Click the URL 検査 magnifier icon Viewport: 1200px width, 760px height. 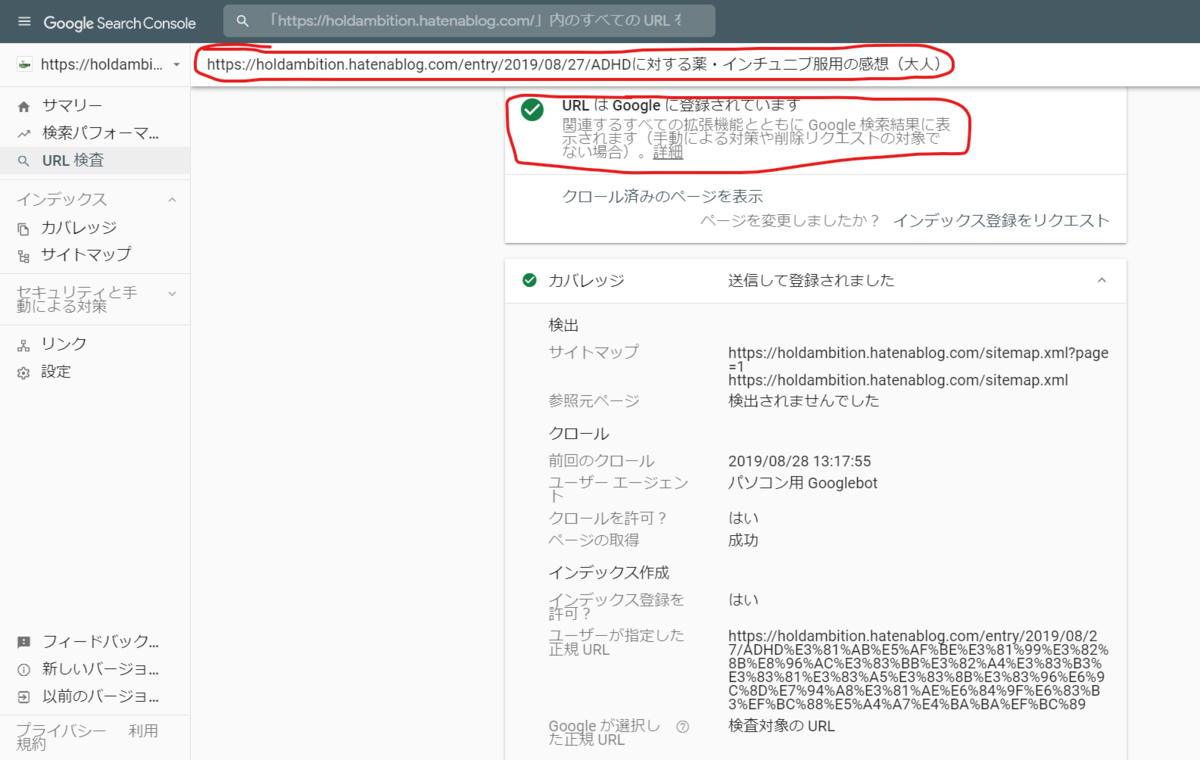click(24, 160)
